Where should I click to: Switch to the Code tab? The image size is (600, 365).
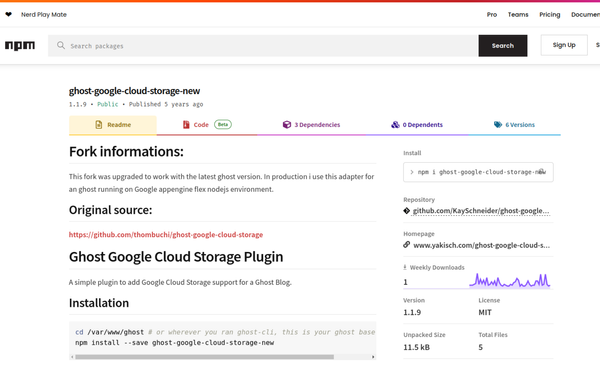click(207, 125)
